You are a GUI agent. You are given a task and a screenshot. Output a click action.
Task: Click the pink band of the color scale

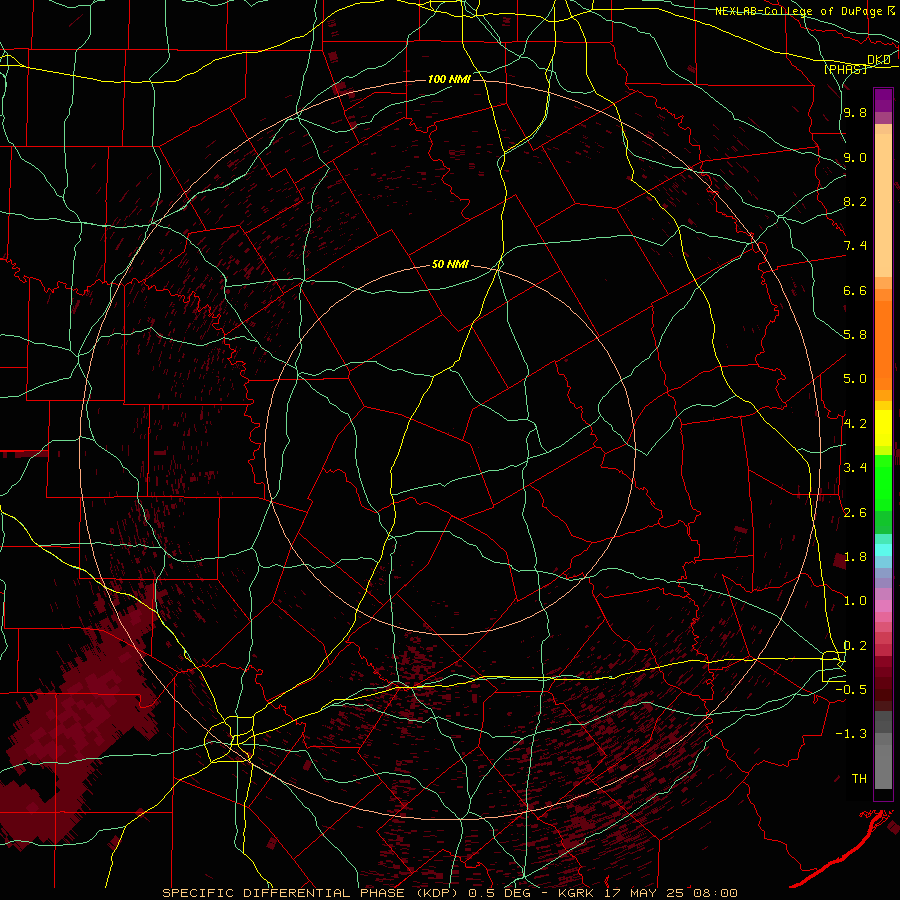click(x=883, y=606)
